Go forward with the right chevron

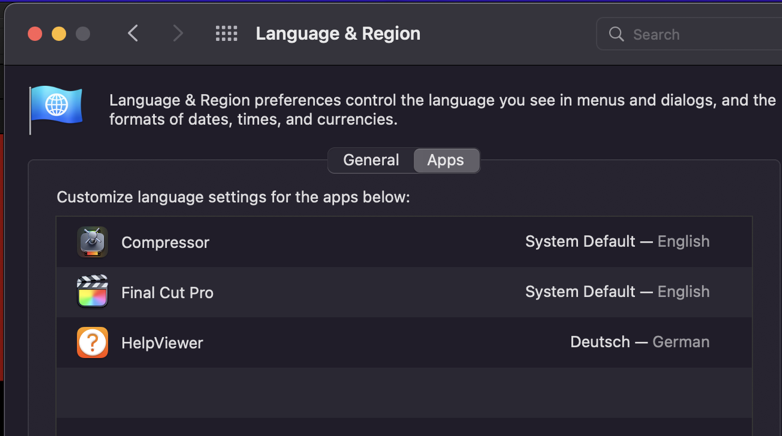[x=177, y=34]
